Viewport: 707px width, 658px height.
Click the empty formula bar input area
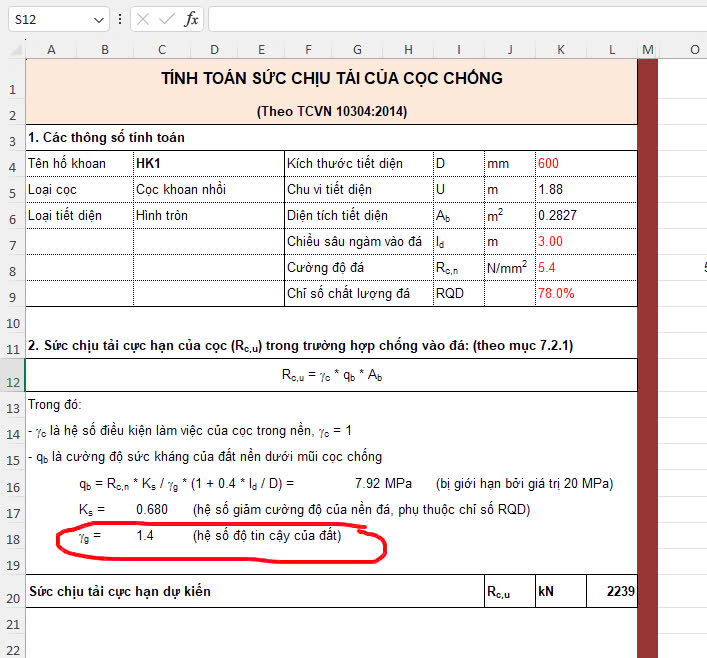(x=450, y=19)
